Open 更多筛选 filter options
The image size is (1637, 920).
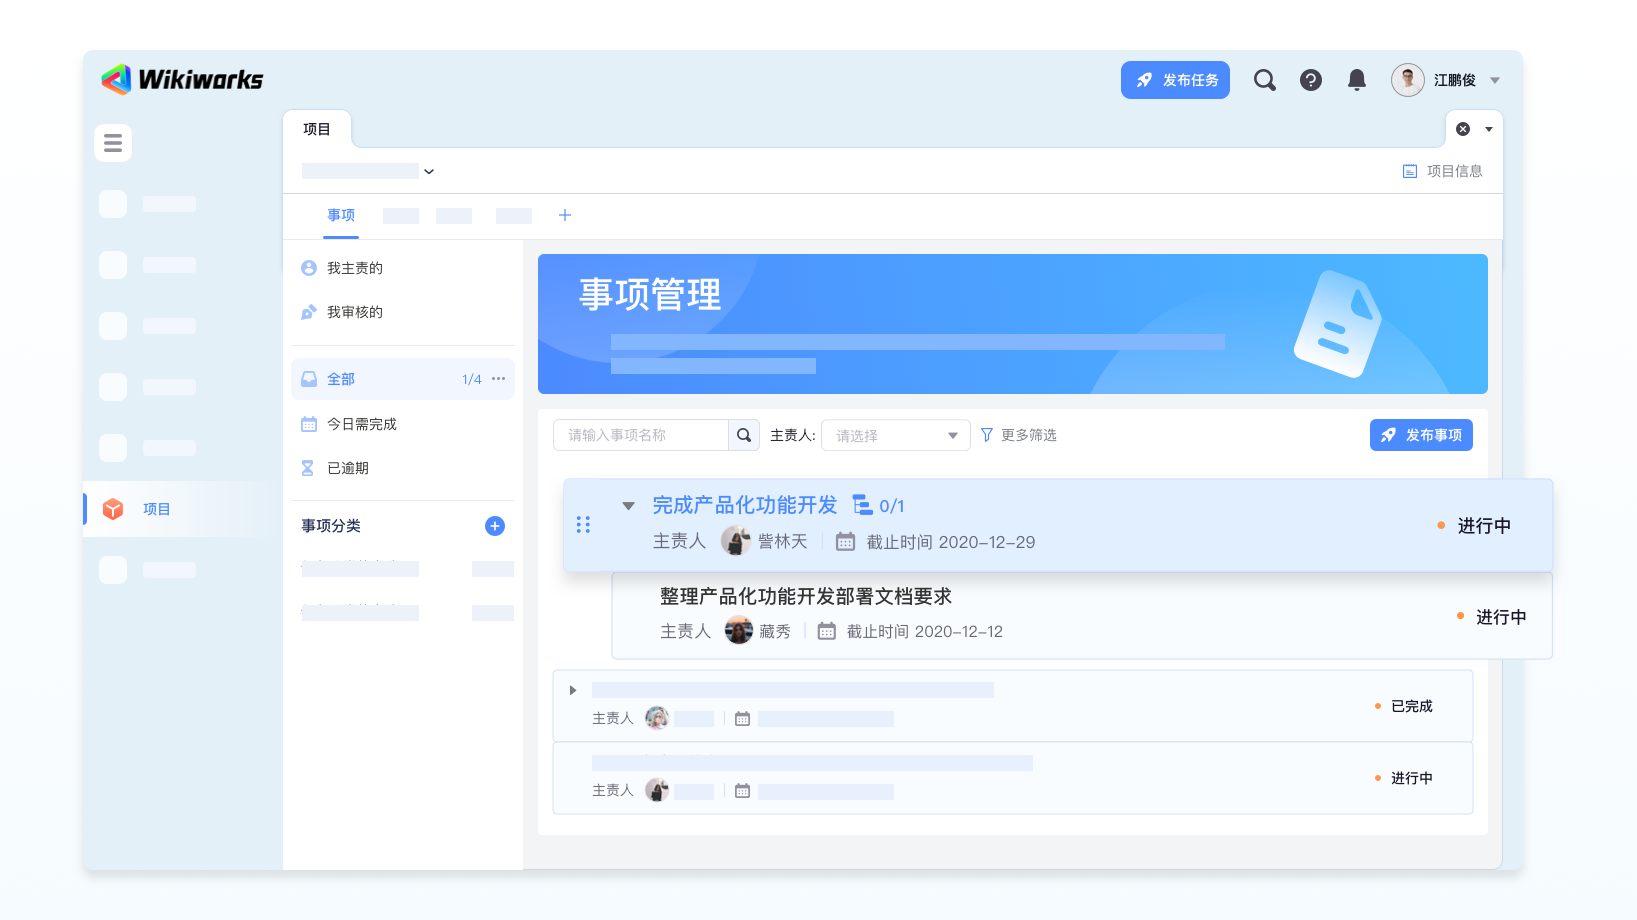point(1018,435)
